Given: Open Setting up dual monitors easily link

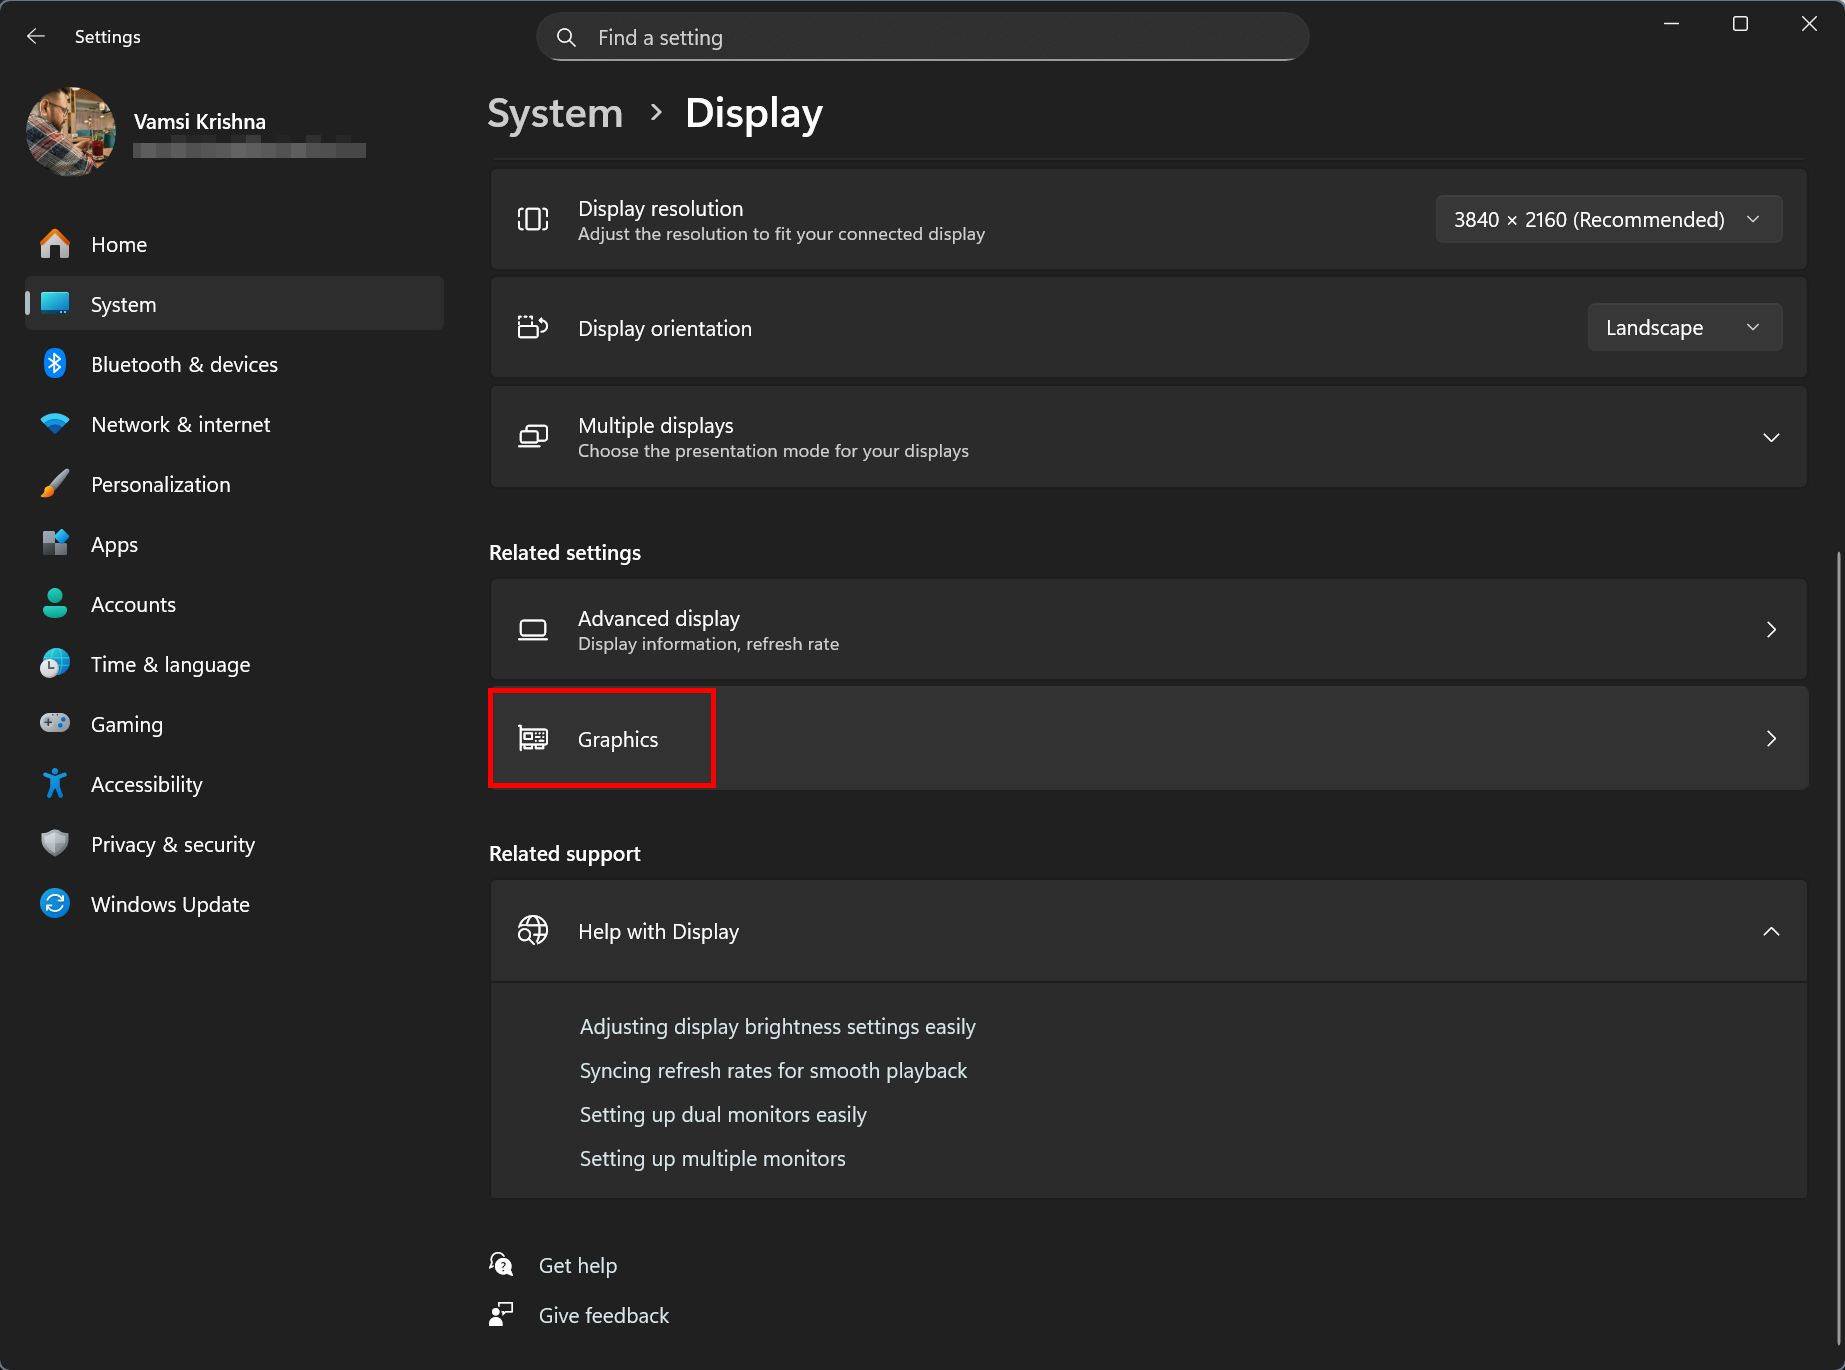Looking at the screenshot, I should [723, 1115].
